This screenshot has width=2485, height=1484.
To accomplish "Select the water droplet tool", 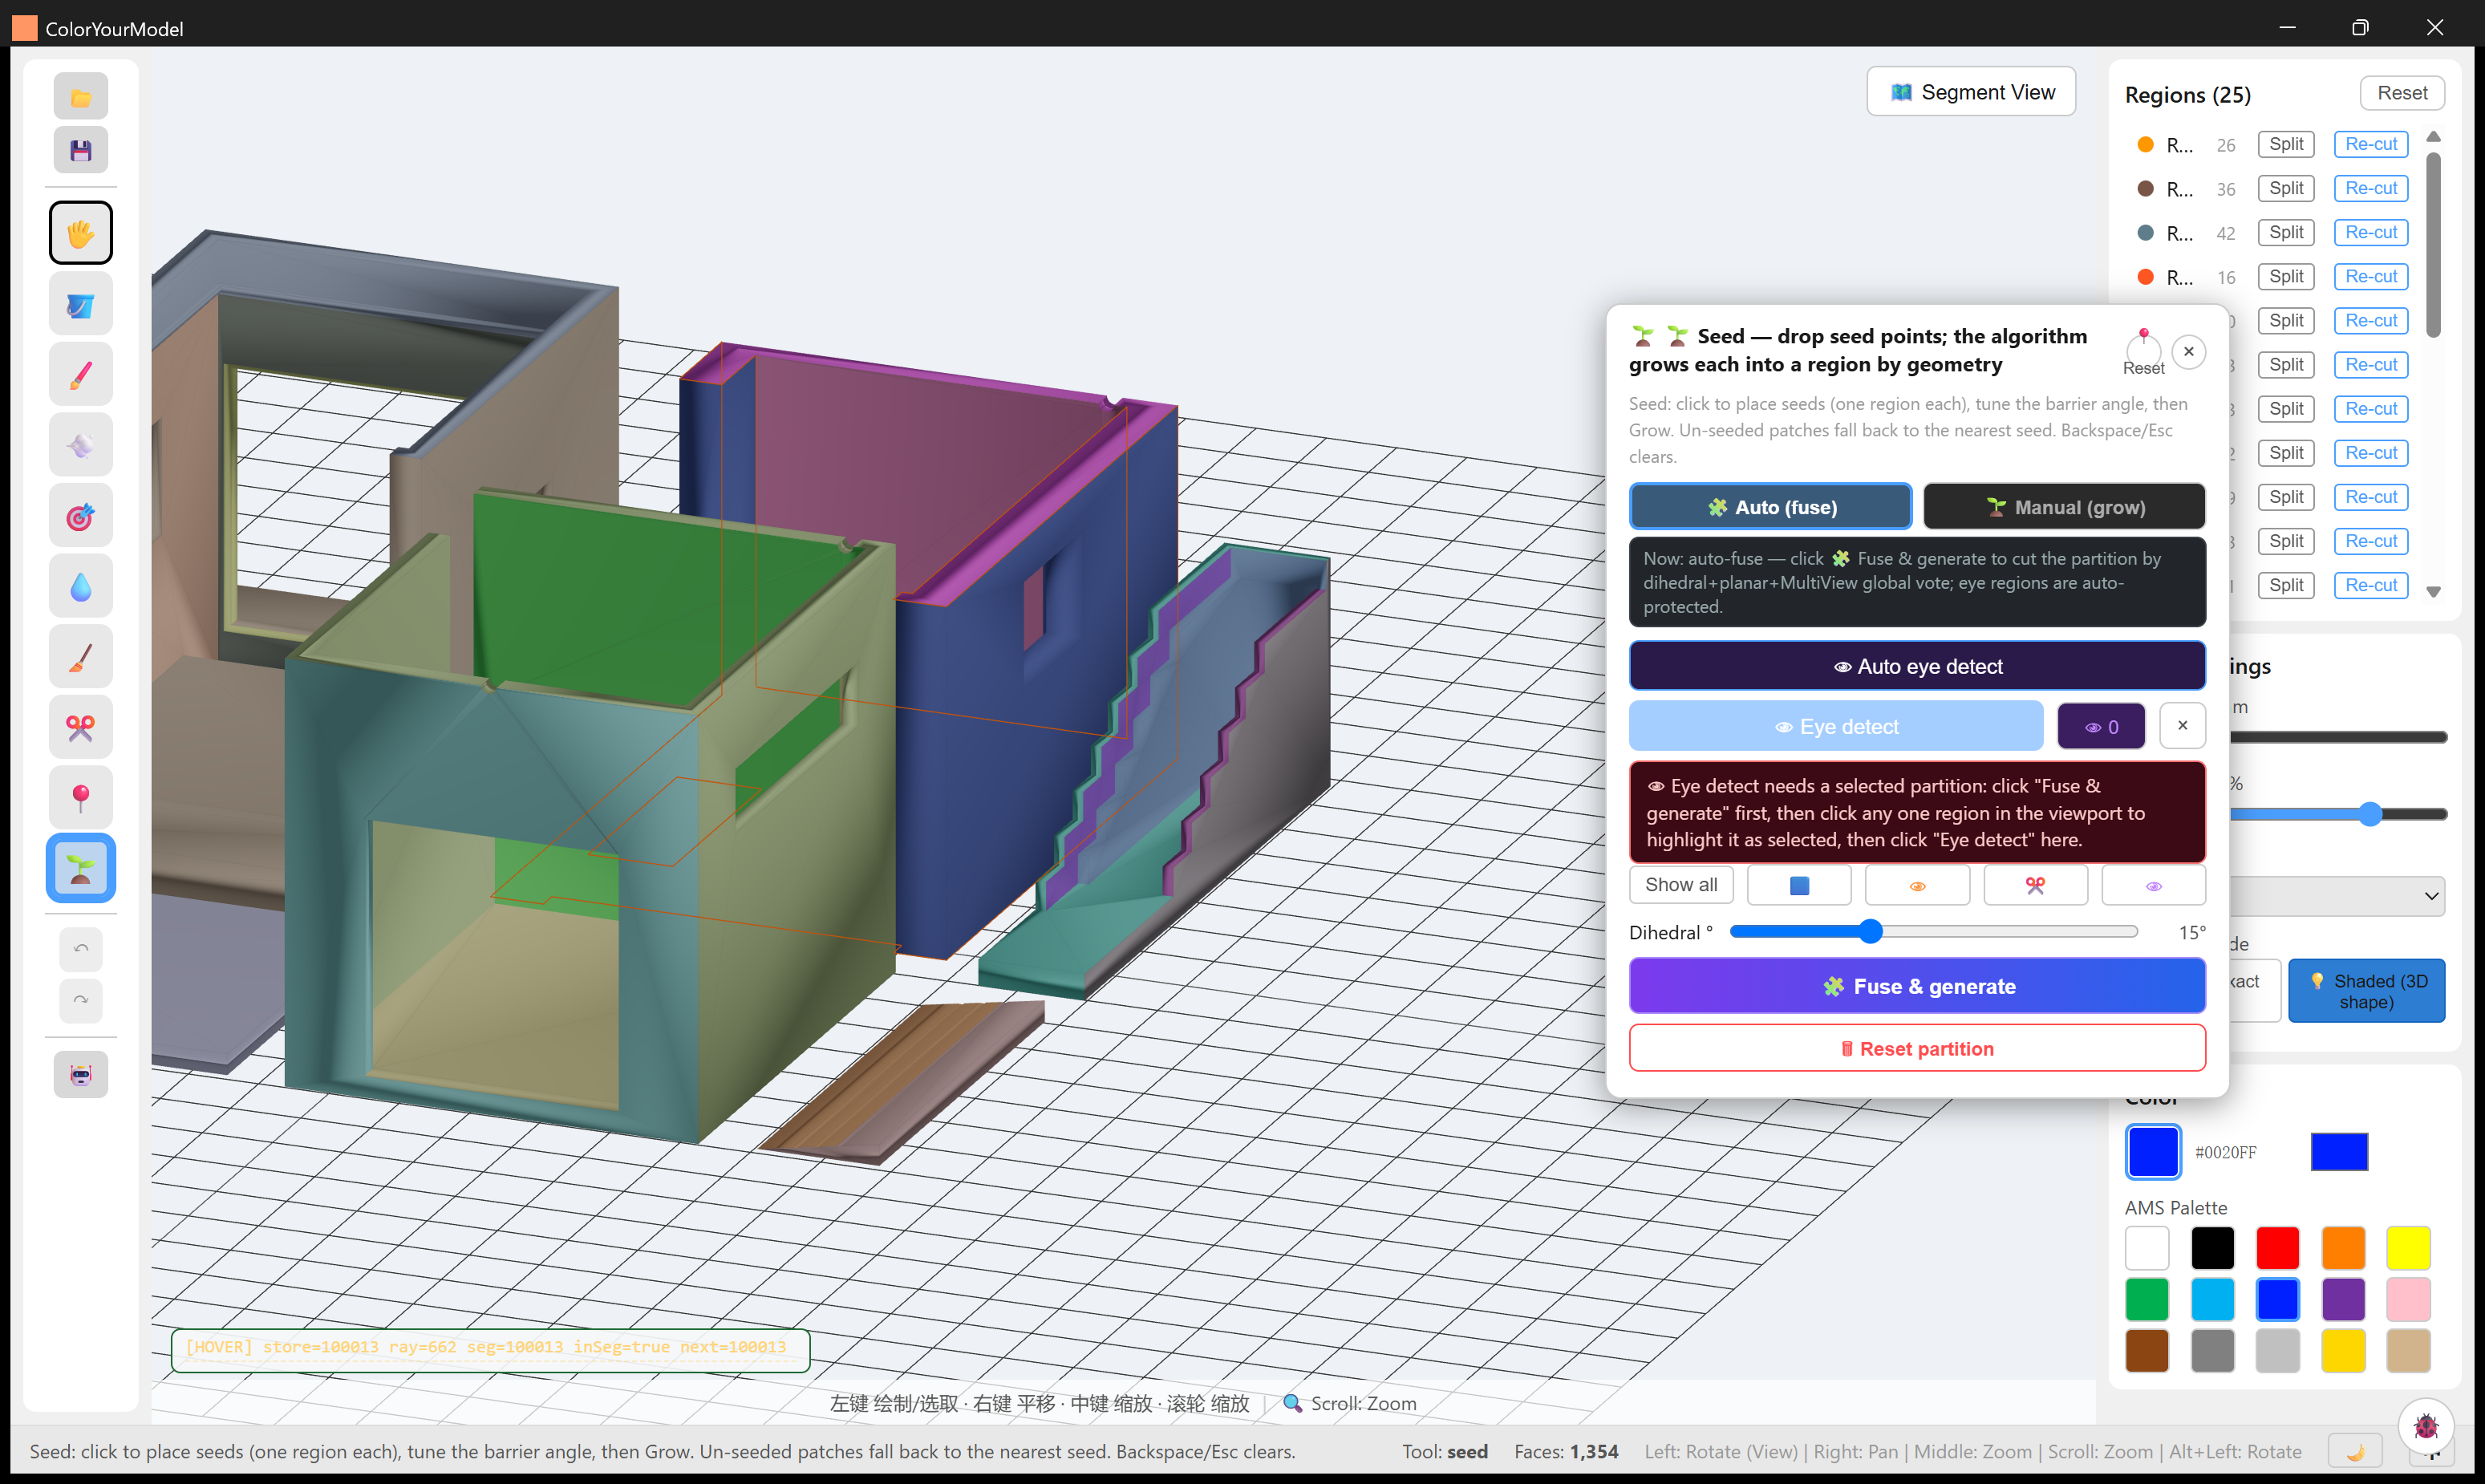I will coord(81,586).
